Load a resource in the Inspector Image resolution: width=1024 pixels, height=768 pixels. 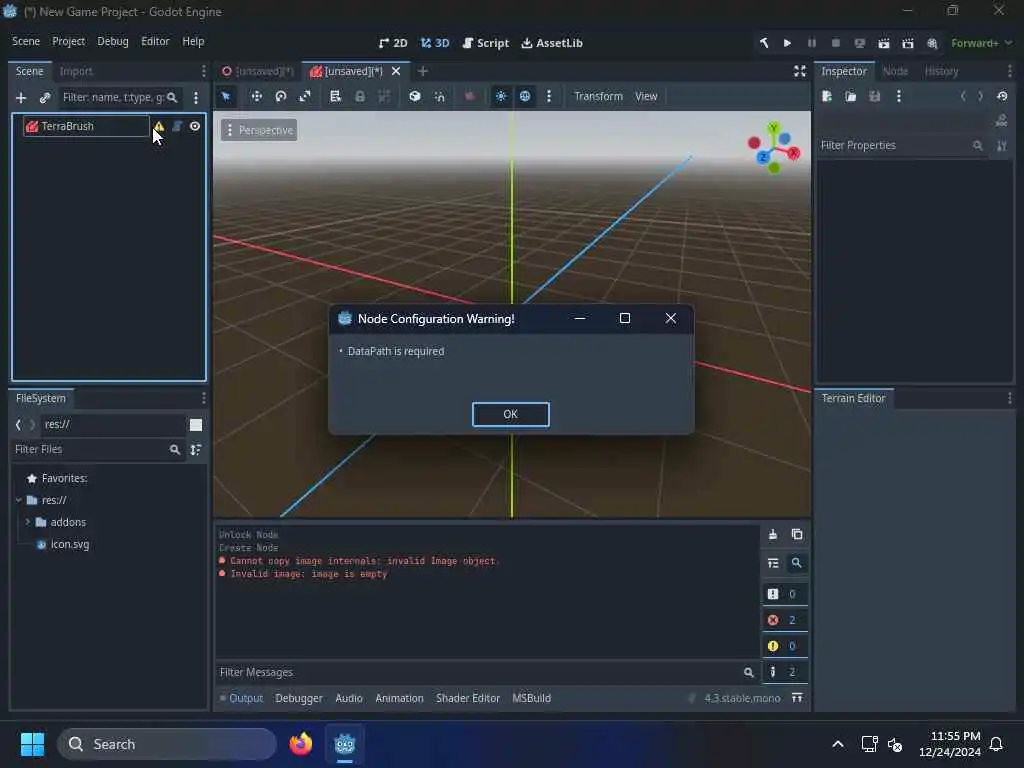click(x=851, y=96)
